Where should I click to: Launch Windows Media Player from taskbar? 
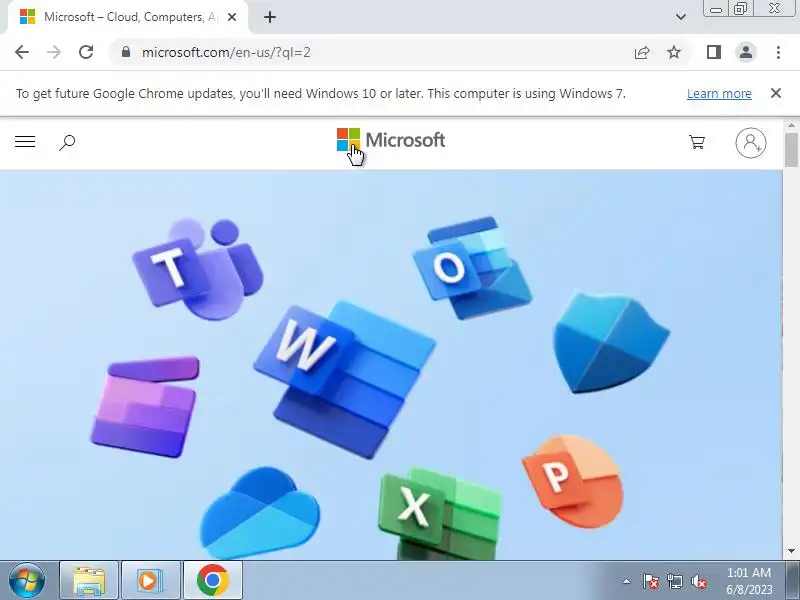coord(151,580)
